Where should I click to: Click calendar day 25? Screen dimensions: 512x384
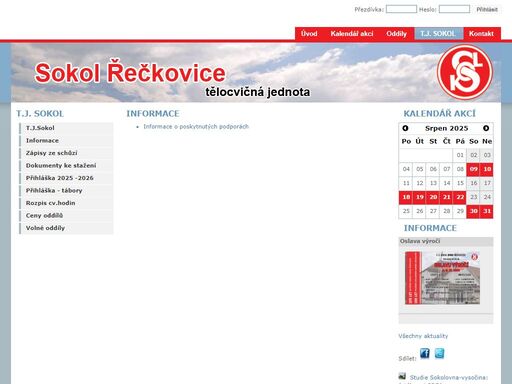click(406, 211)
